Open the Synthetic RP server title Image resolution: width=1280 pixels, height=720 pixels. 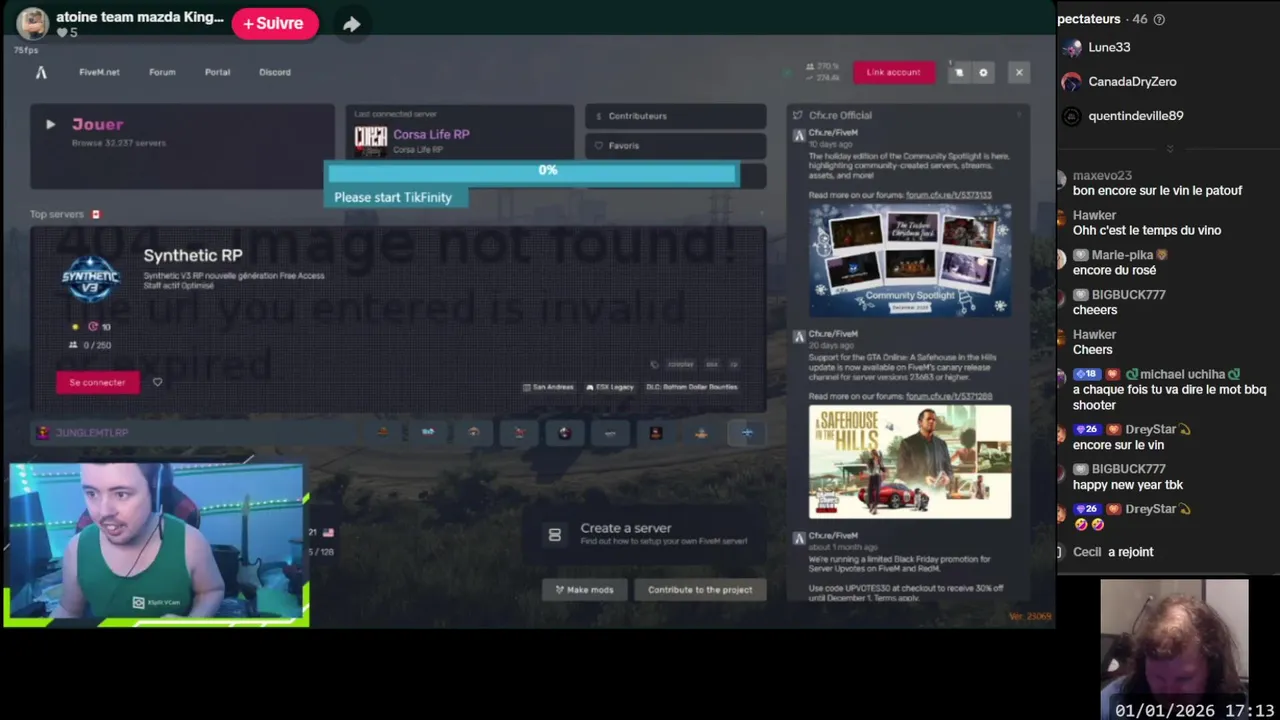(192, 255)
